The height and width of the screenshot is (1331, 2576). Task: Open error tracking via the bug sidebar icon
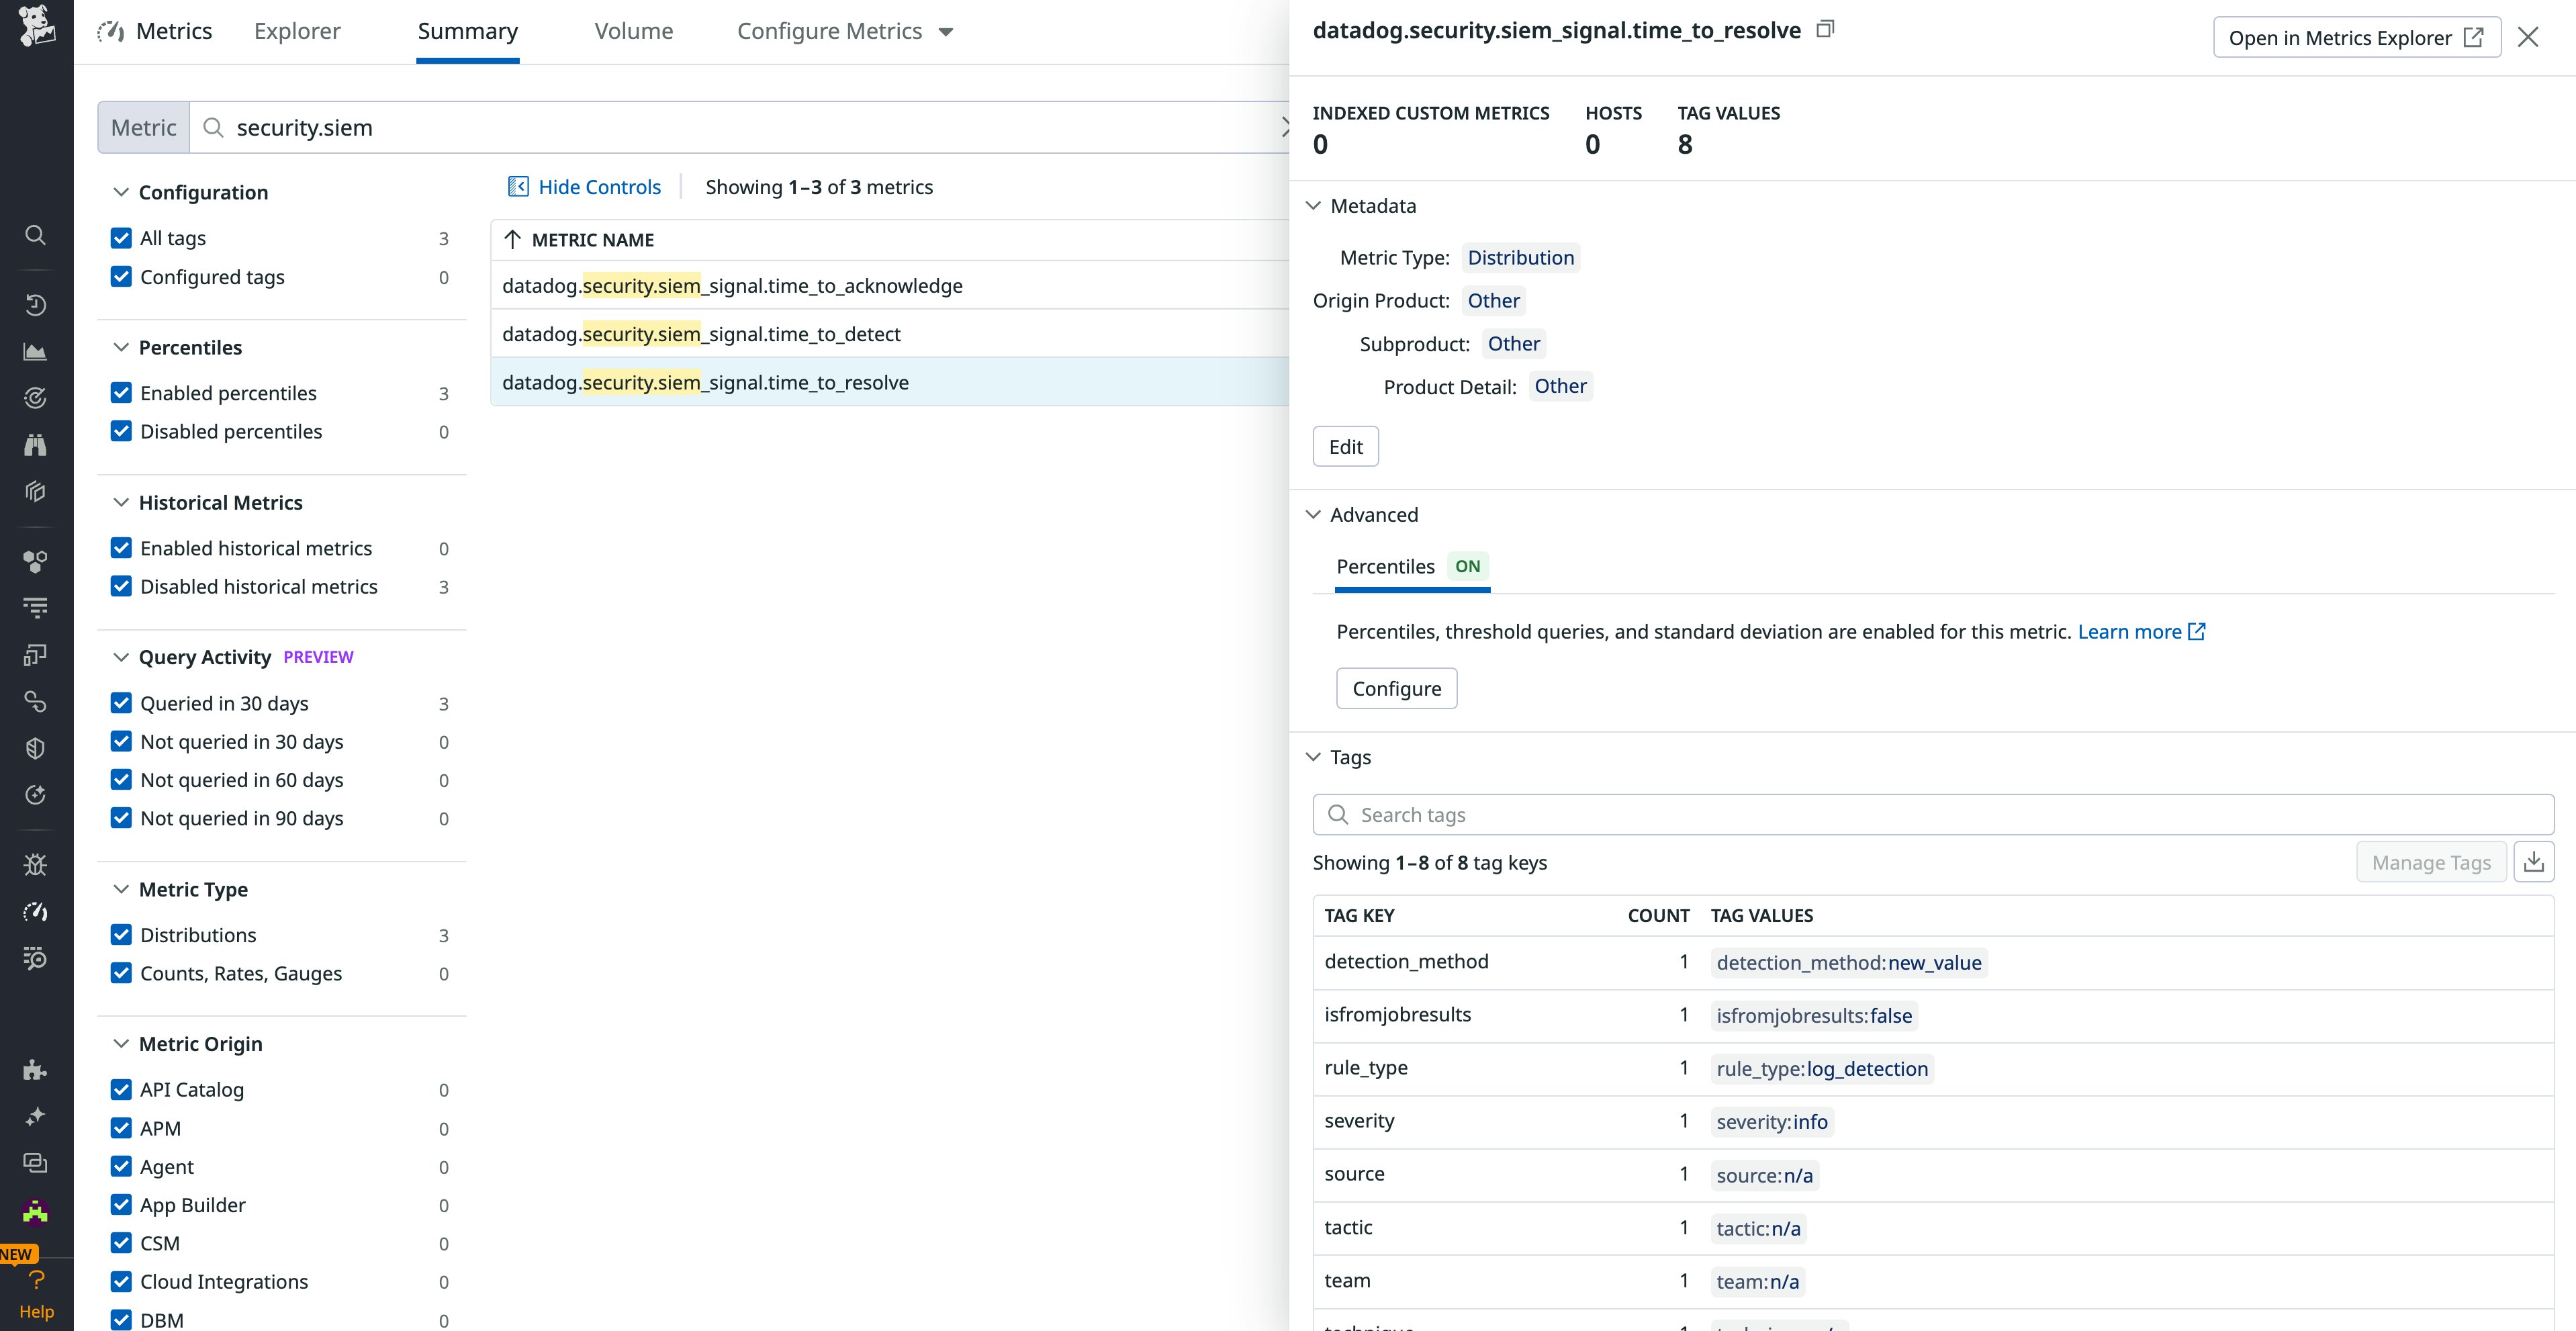pyautogui.click(x=36, y=864)
